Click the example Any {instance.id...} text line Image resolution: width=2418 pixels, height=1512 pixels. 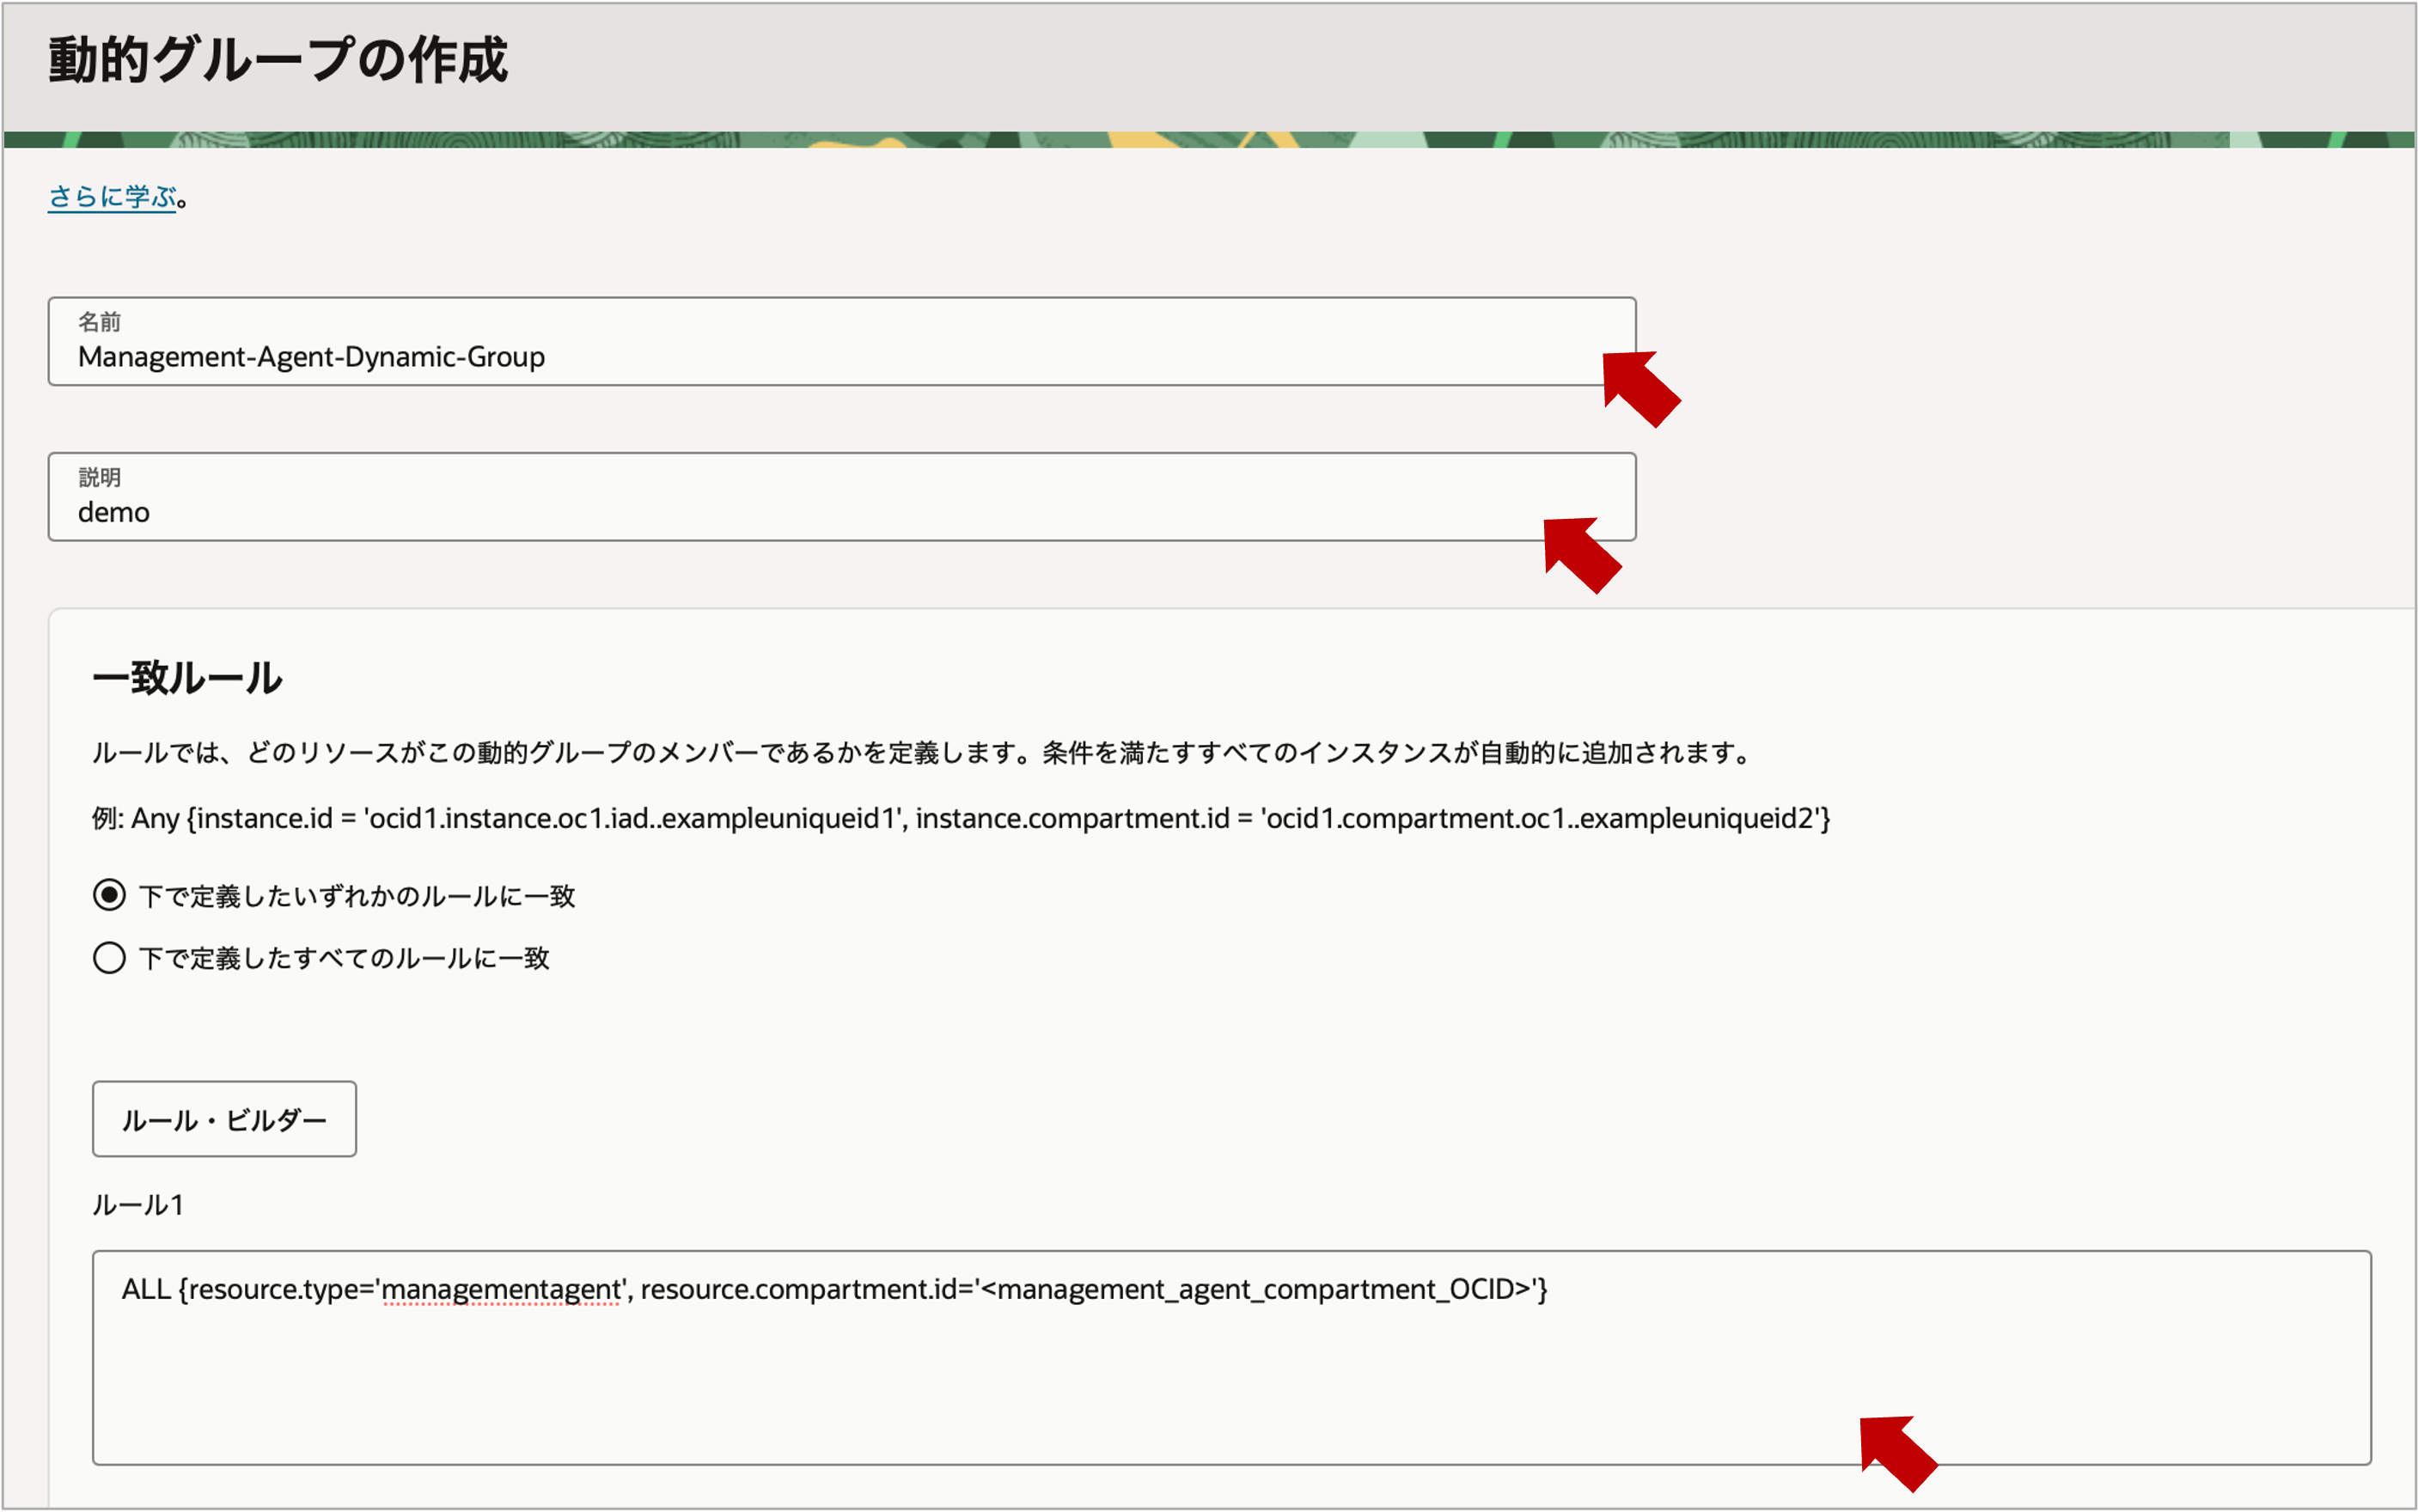(x=960, y=819)
